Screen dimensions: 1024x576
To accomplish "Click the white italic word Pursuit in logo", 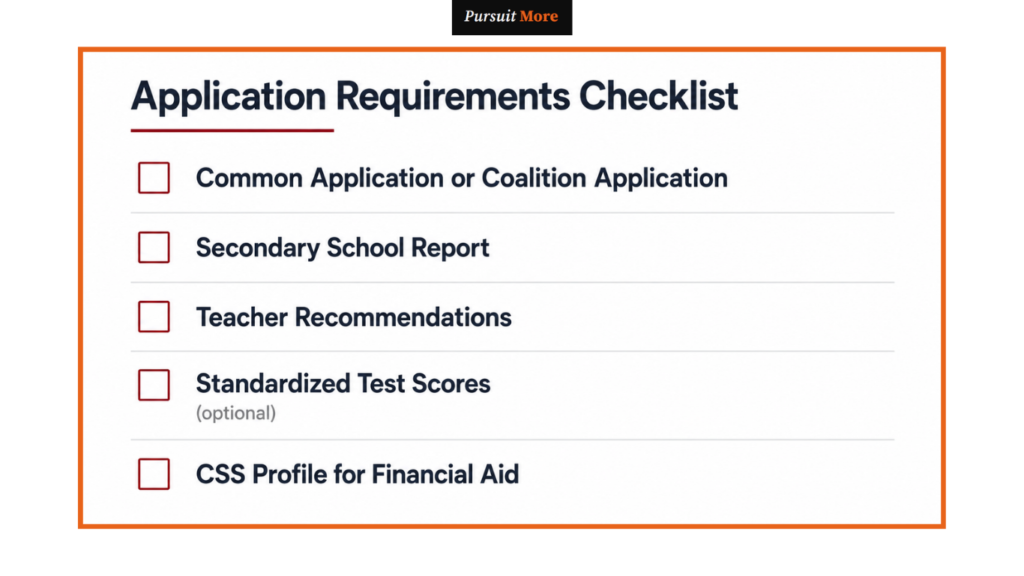I will click(490, 16).
